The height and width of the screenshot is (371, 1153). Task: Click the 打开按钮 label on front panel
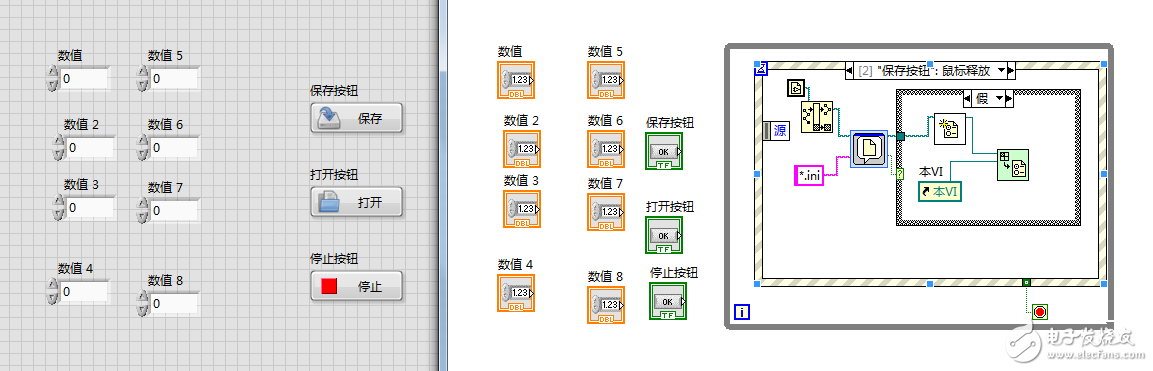click(335, 175)
